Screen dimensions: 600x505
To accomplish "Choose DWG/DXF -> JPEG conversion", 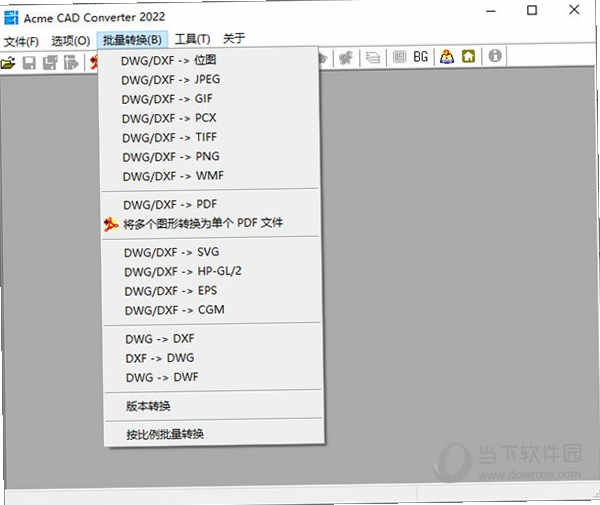I will tap(209, 80).
